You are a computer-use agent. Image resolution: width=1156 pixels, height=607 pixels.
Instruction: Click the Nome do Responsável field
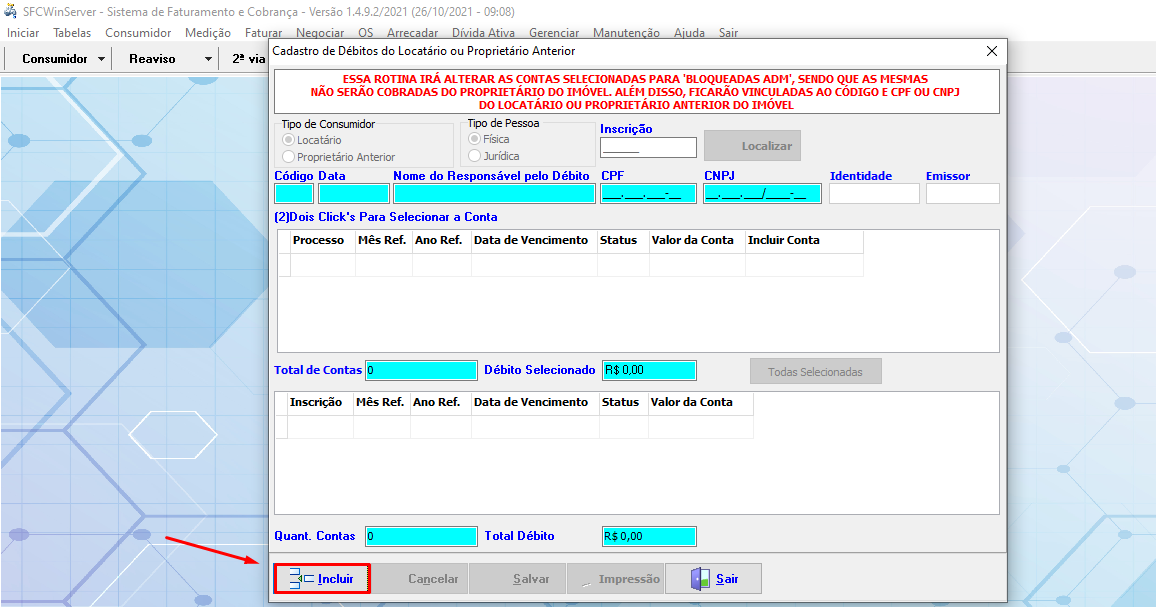[494, 194]
